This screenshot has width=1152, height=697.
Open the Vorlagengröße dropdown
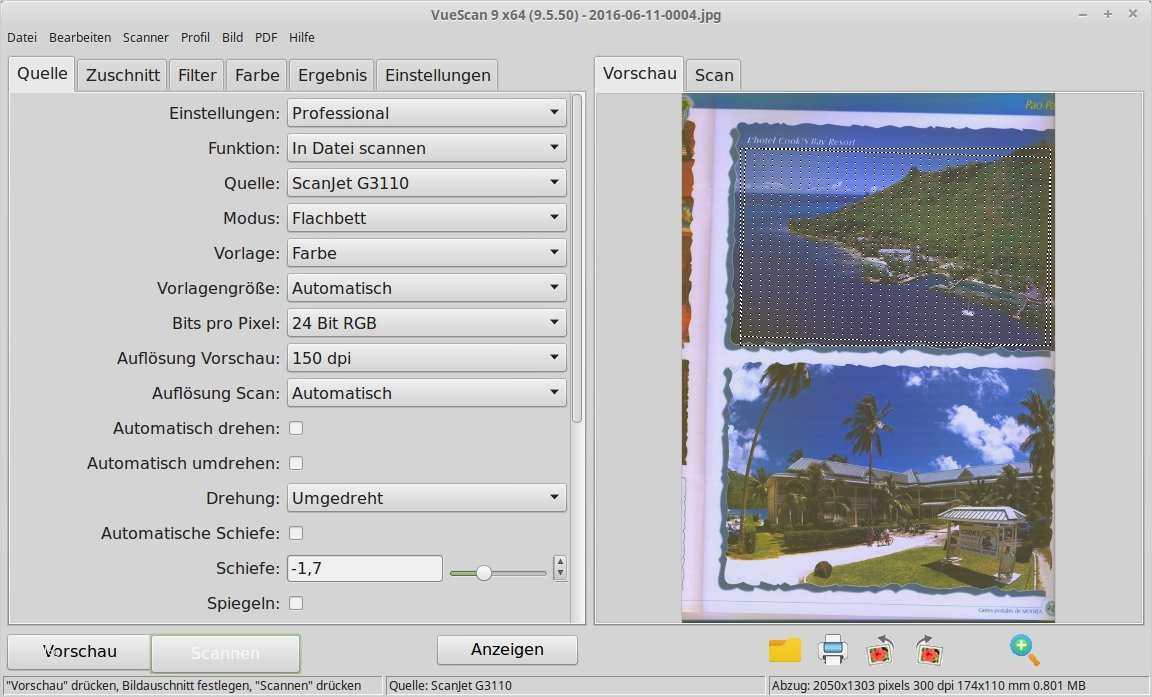pyautogui.click(x=426, y=288)
